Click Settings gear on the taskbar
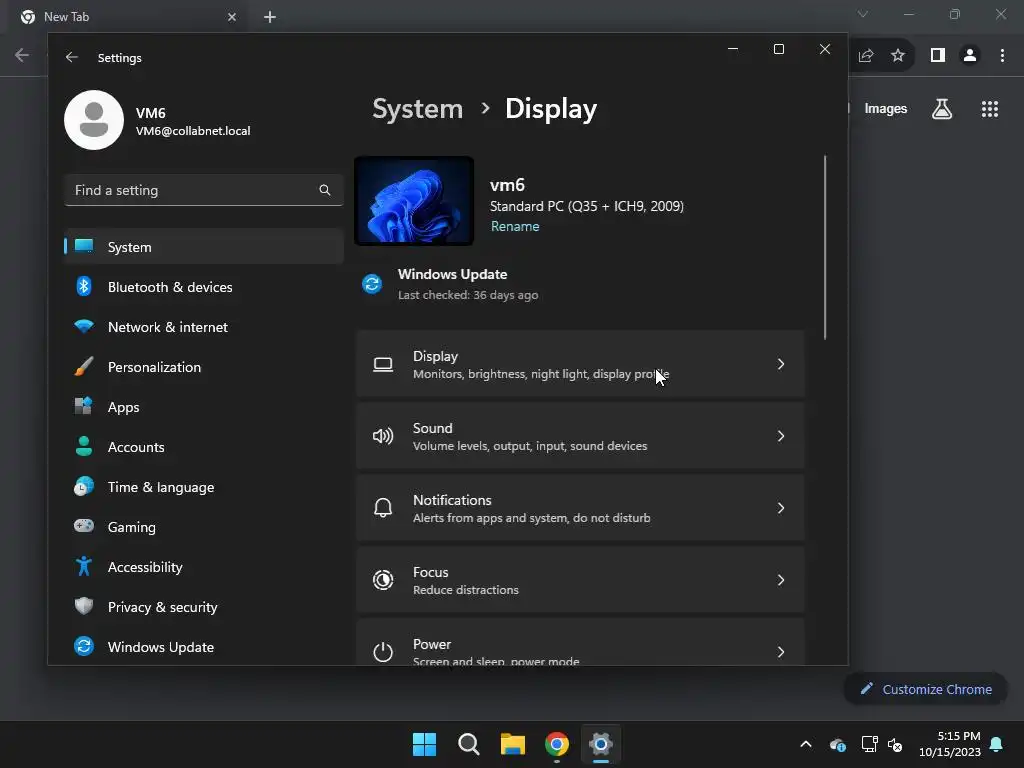 coord(601,744)
